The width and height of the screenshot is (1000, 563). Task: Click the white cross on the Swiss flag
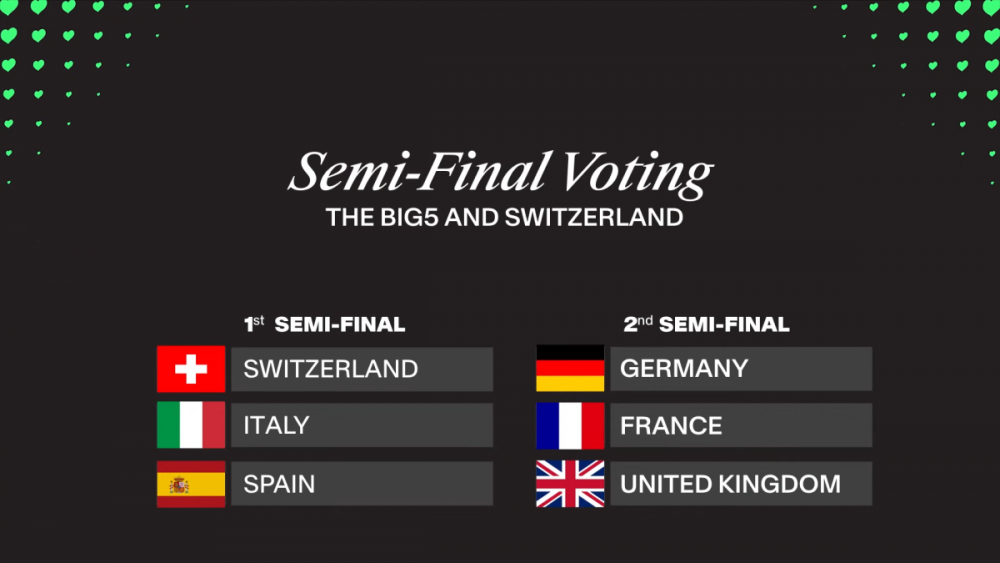click(x=190, y=369)
